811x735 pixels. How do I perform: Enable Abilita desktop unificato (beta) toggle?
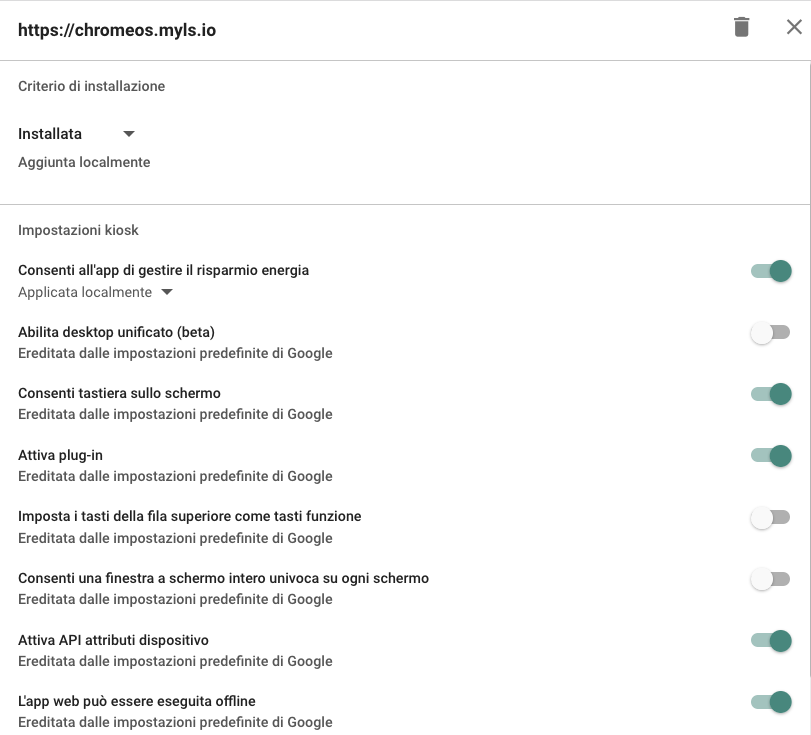point(771,333)
